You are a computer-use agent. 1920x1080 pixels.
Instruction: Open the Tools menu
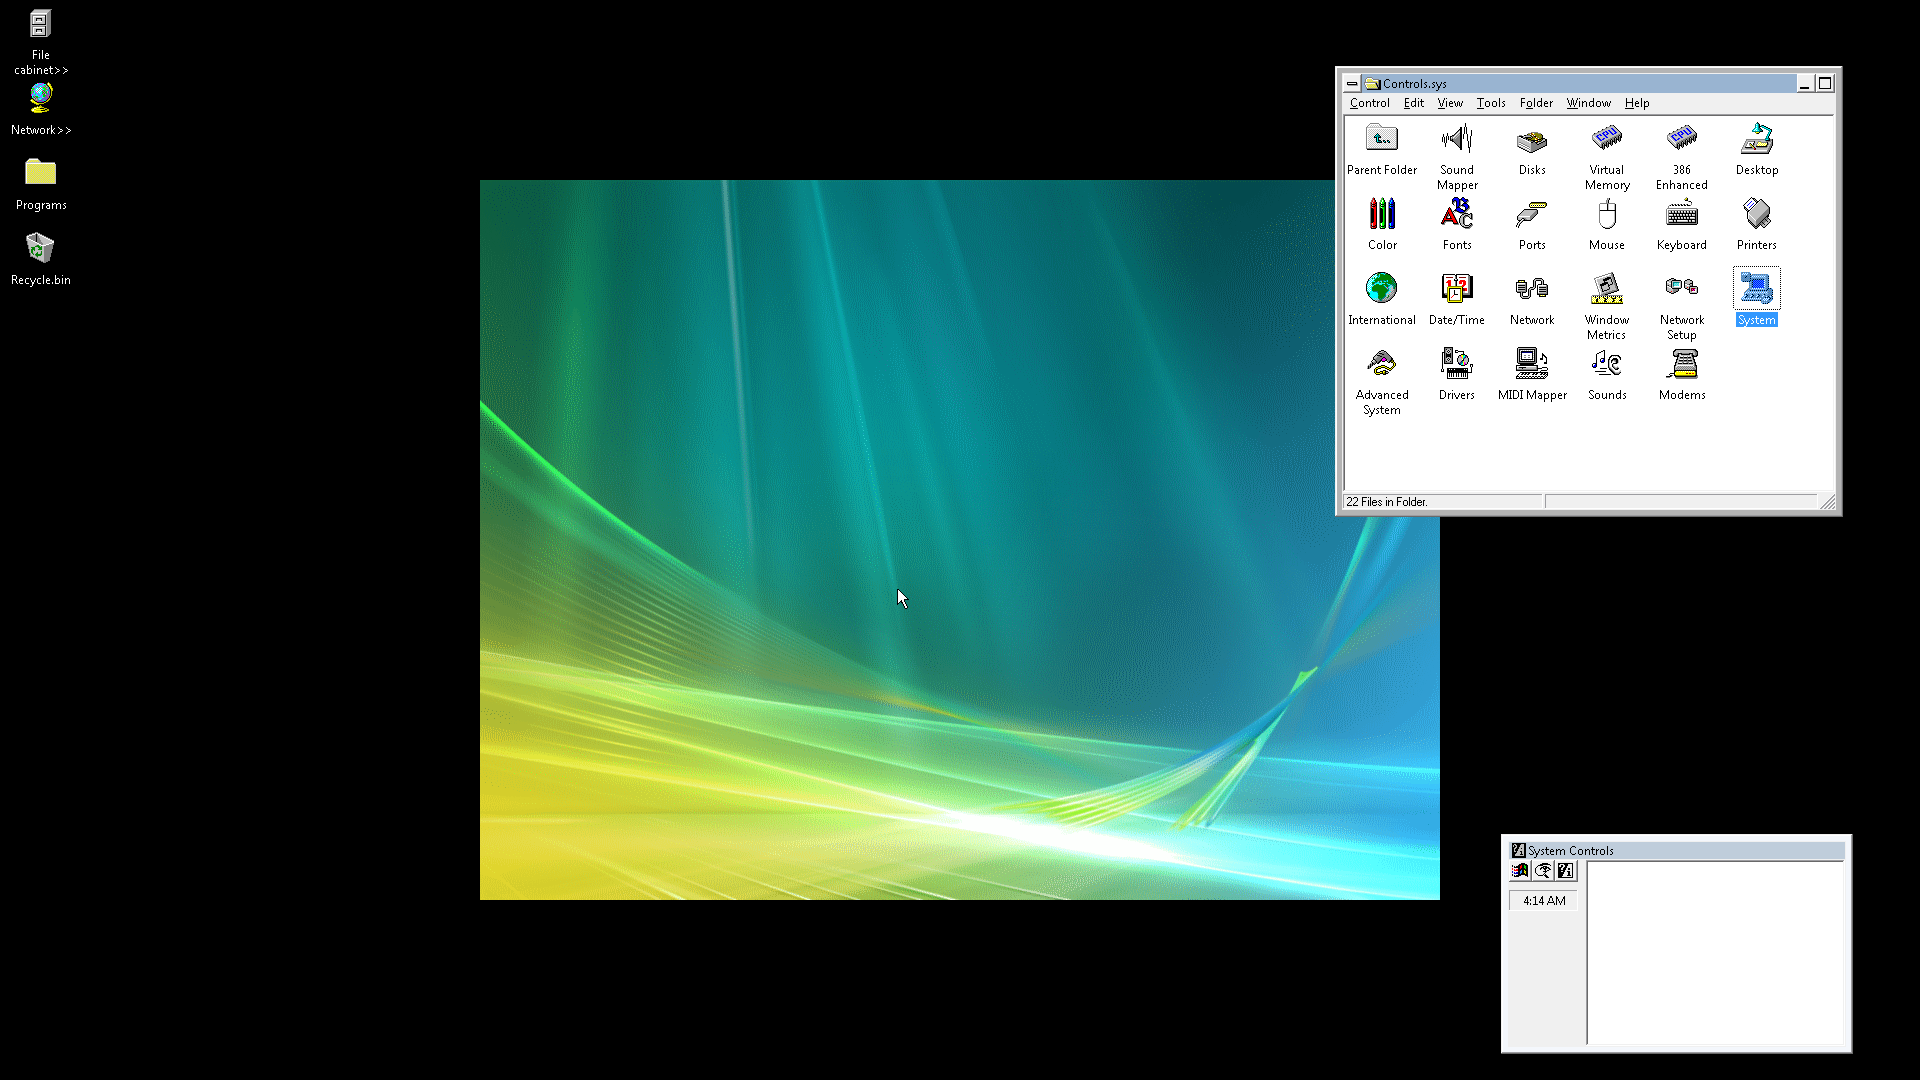[1491, 103]
